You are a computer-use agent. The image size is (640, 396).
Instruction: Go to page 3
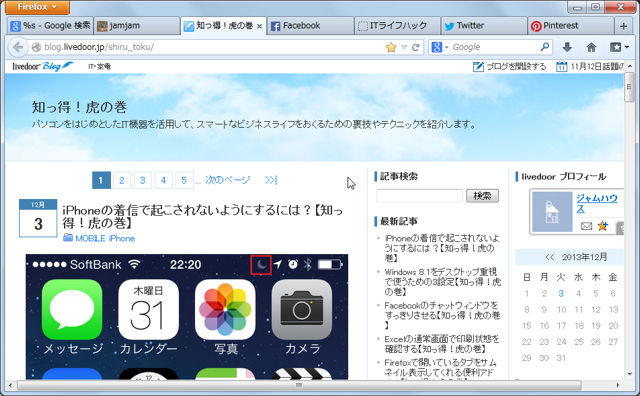pyautogui.click(x=142, y=180)
